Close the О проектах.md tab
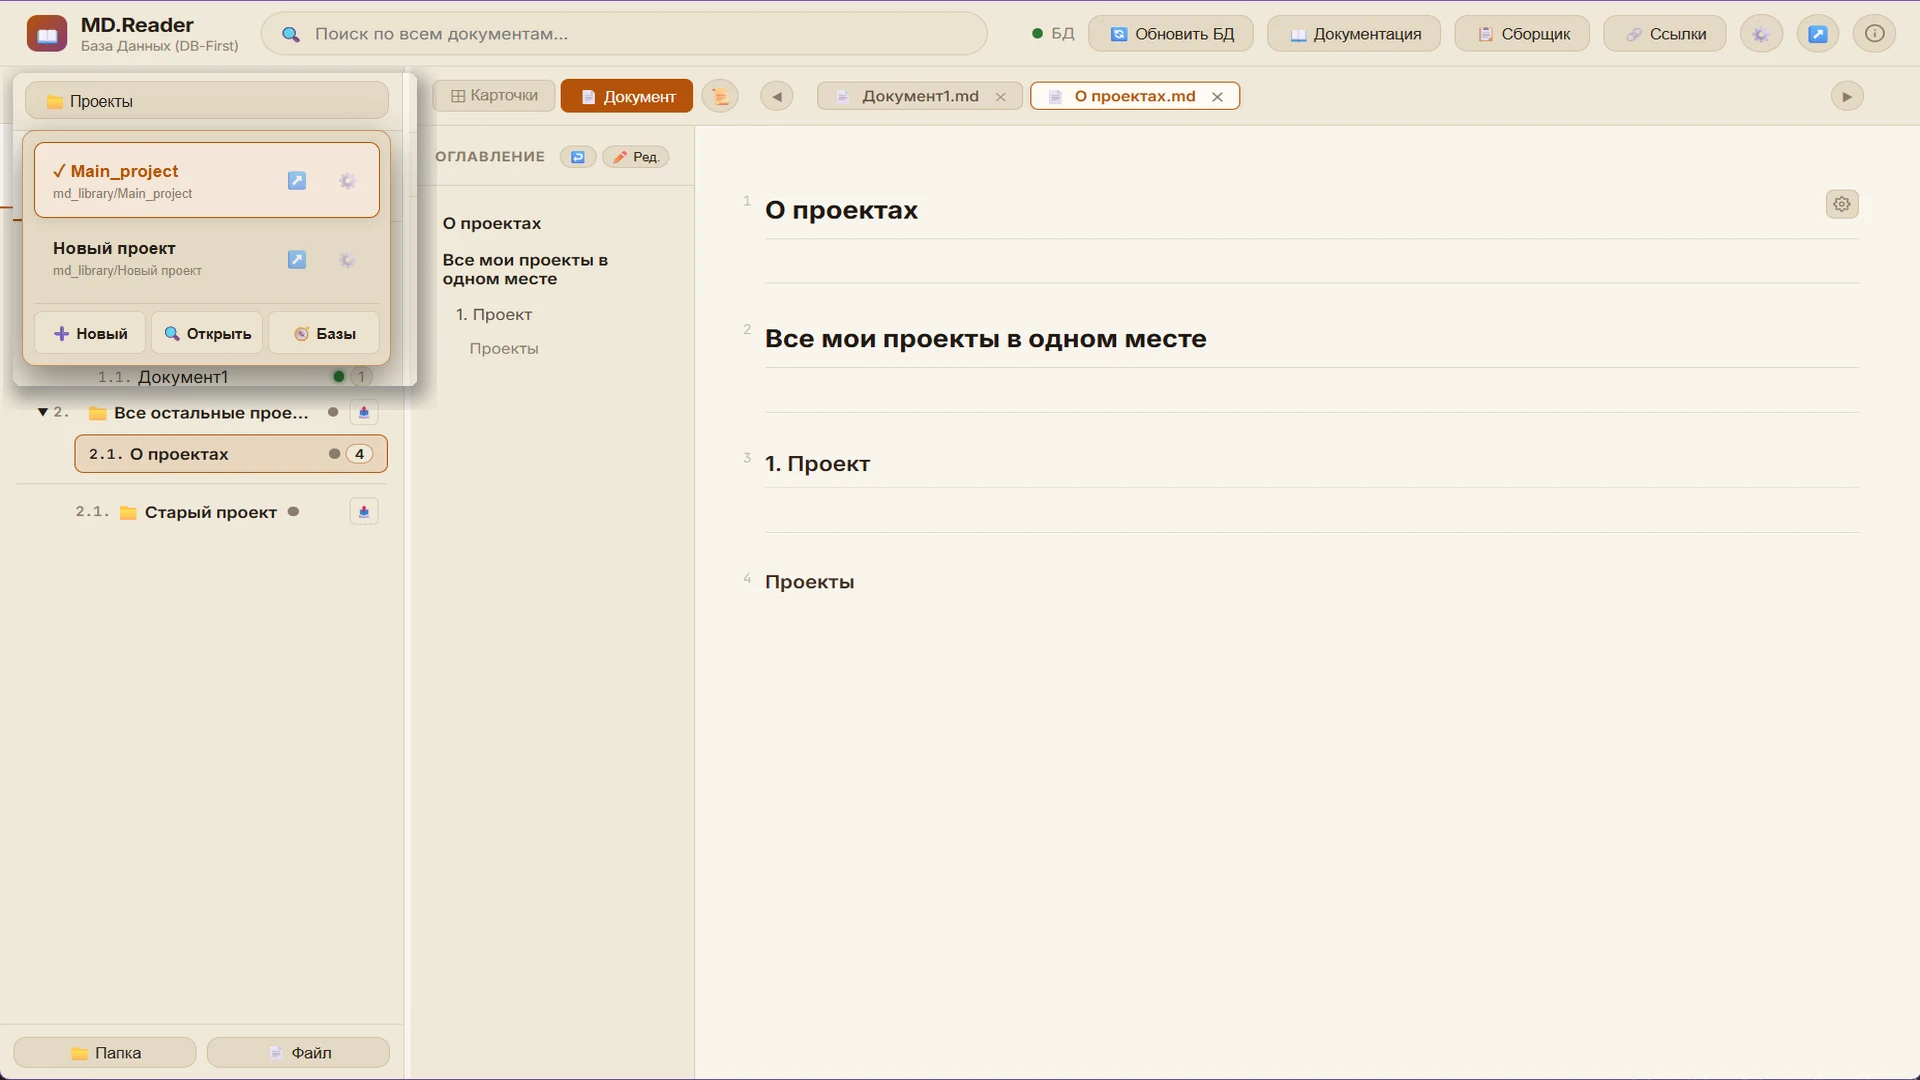Viewport: 1920px width, 1080px height. 1217,97
